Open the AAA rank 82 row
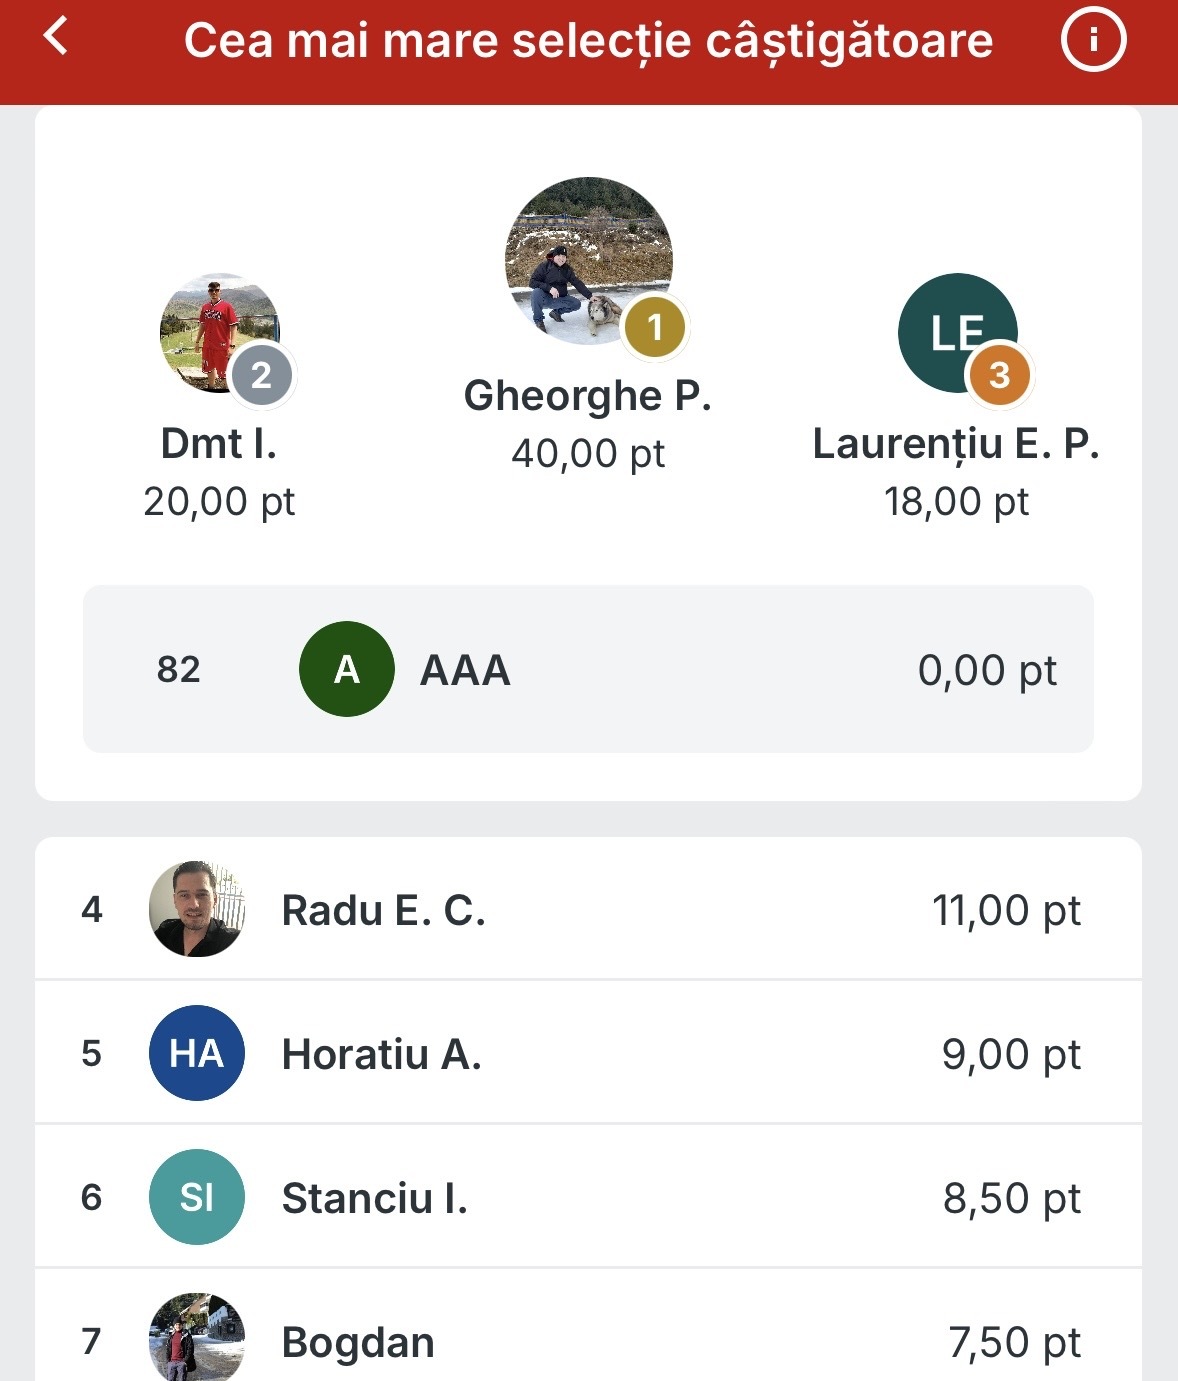Screen dimensions: 1178x1381 (x=588, y=669)
